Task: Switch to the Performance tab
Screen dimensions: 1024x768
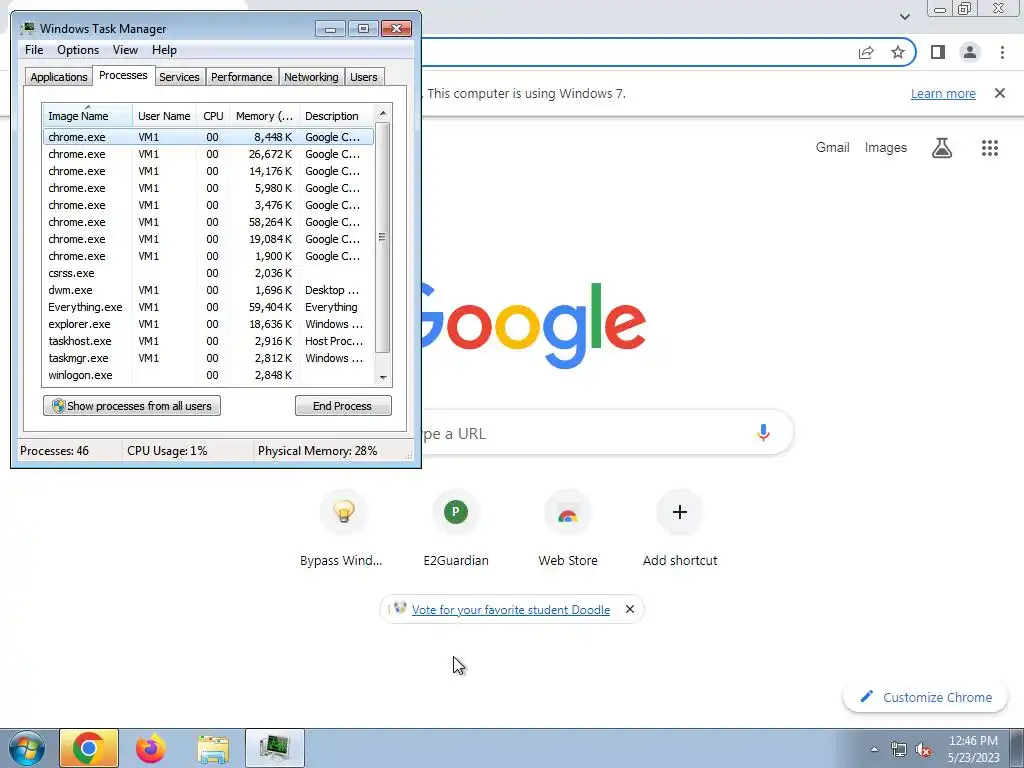Action: tap(241, 77)
